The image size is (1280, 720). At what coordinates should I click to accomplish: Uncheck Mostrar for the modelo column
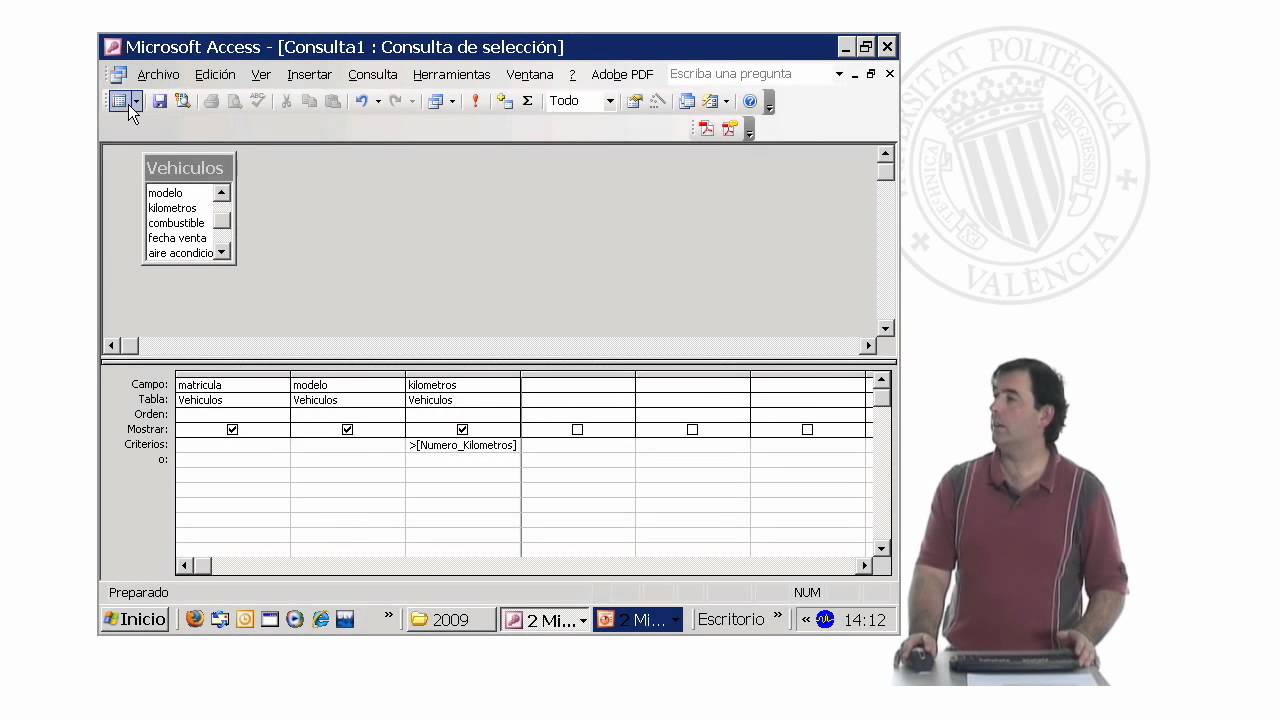(x=347, y=429)
